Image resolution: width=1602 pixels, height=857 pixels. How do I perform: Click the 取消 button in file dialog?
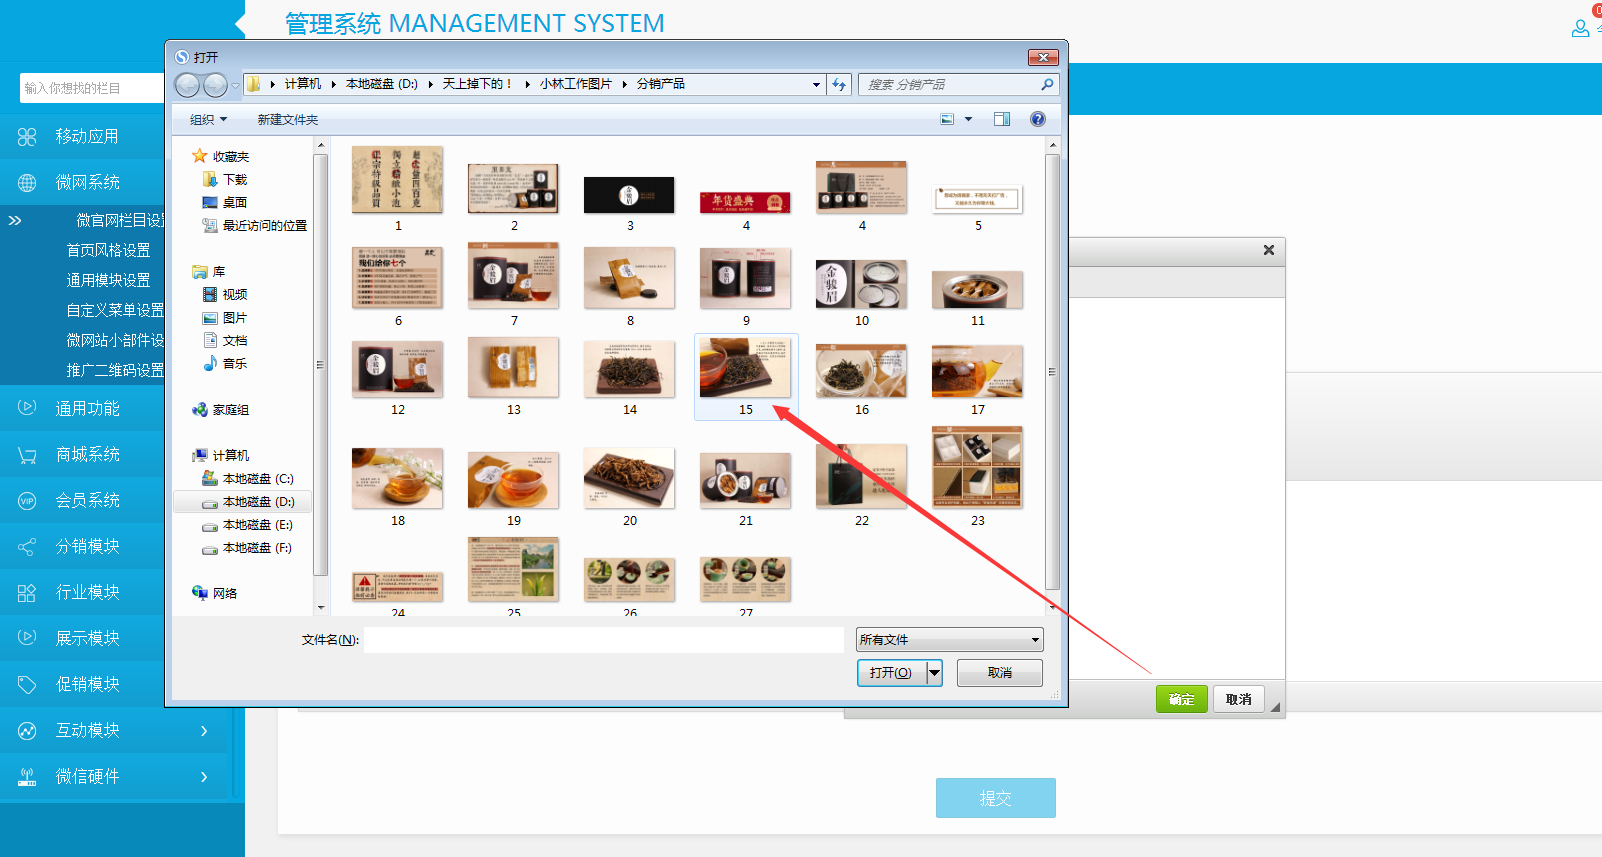point(999,673)
